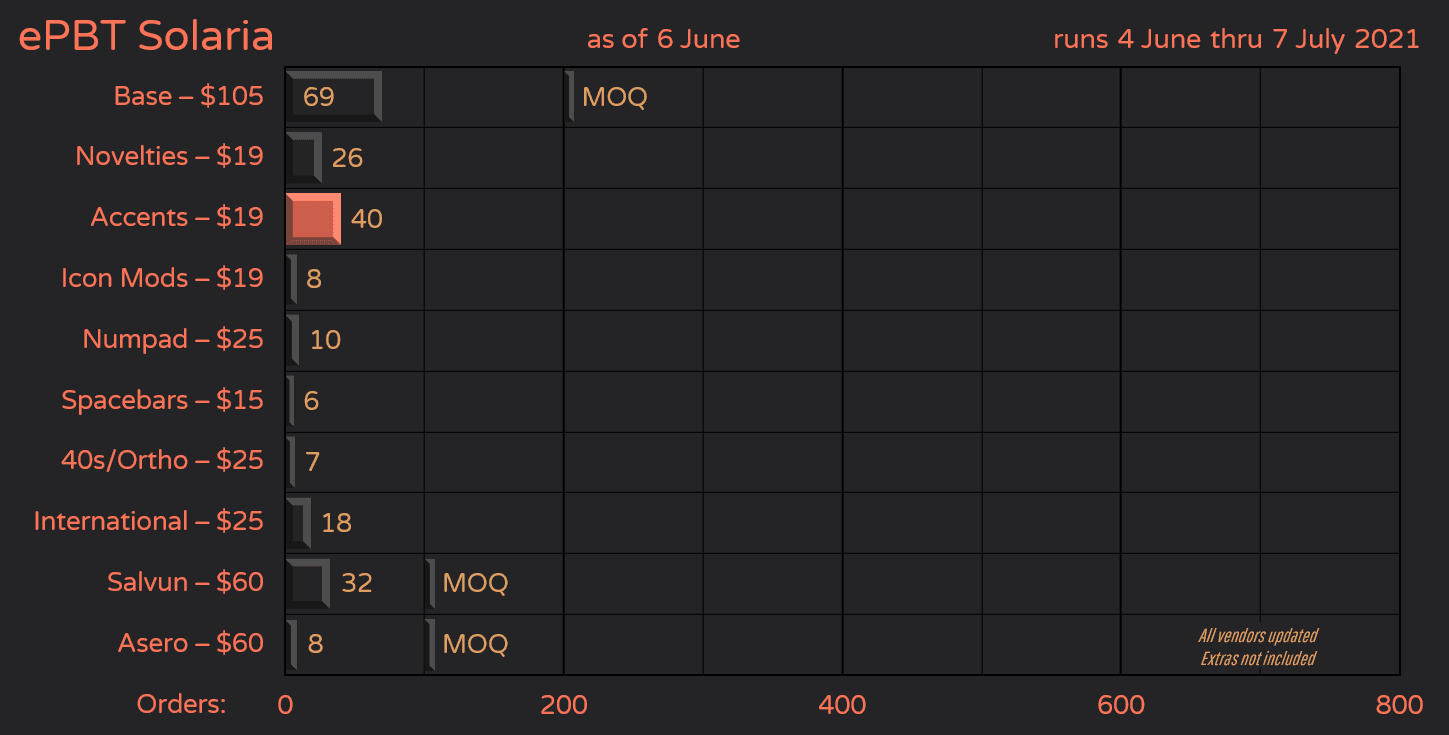This screenshot has height=735, width=1449.
Task: Click the 'as of 6 June' date text
Action: point(663,40)
